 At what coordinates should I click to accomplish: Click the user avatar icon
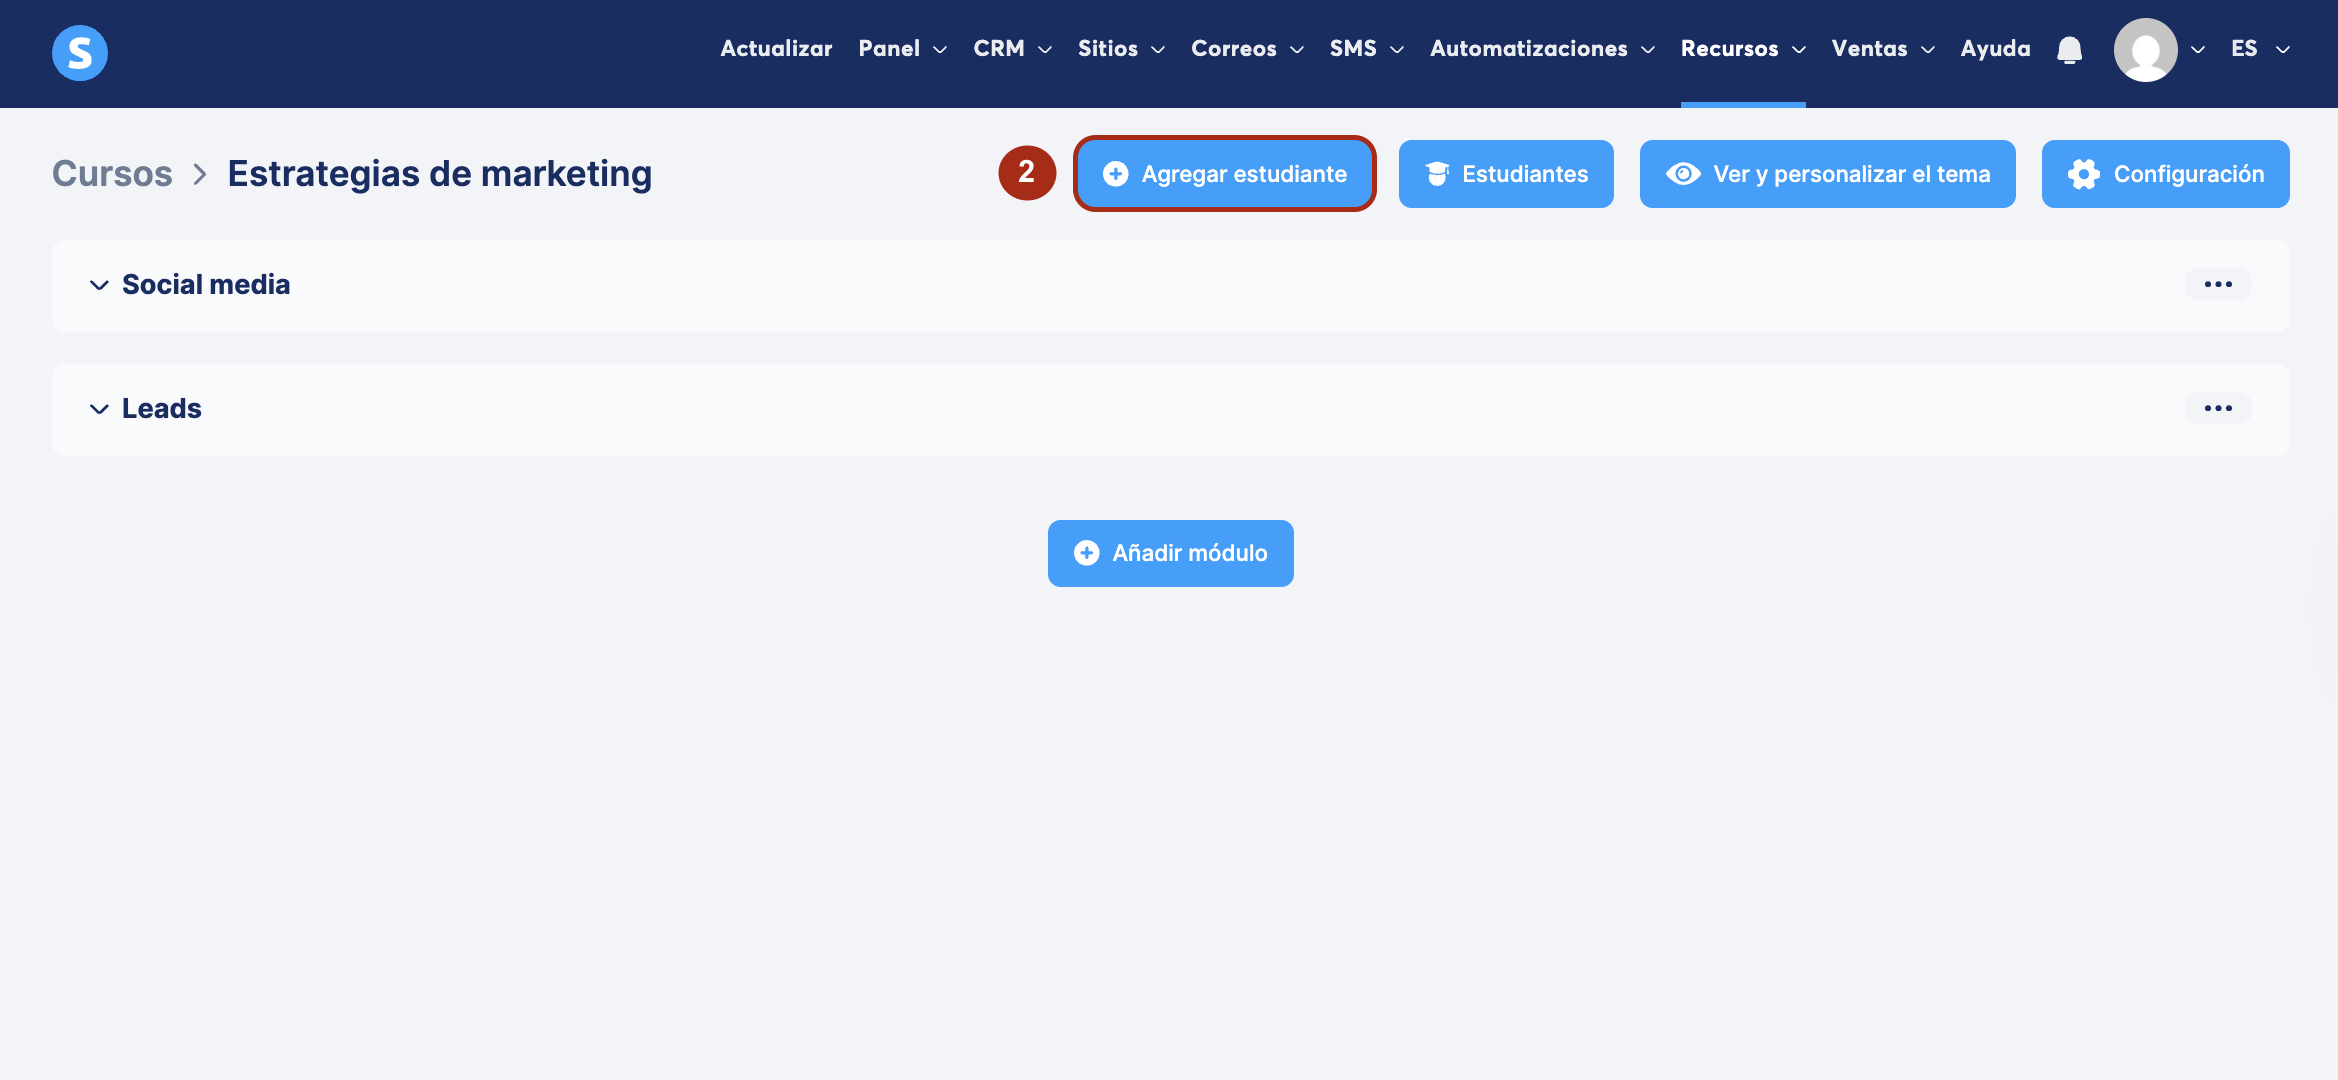2145,50
